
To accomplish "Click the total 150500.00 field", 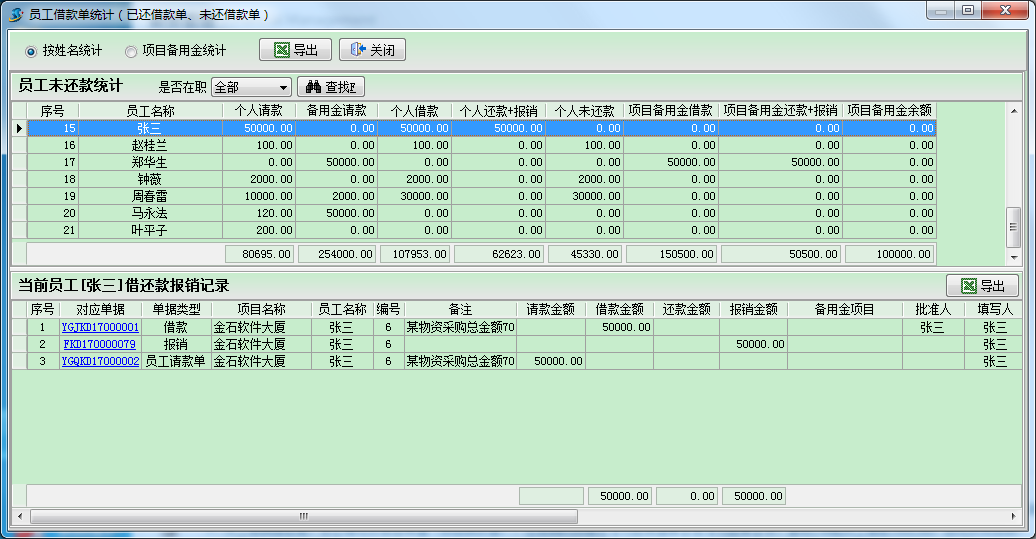I will point(671,254).
